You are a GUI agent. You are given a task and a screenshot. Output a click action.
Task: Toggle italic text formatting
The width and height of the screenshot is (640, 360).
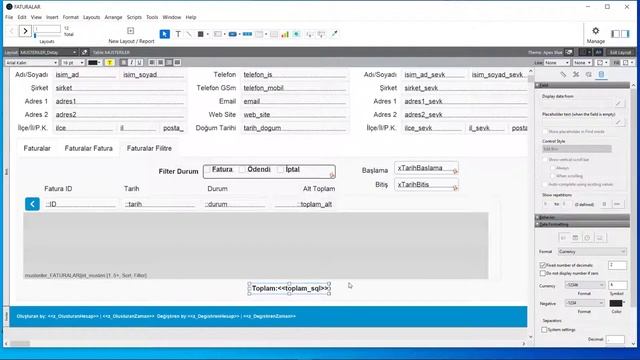tap(131, 62)
